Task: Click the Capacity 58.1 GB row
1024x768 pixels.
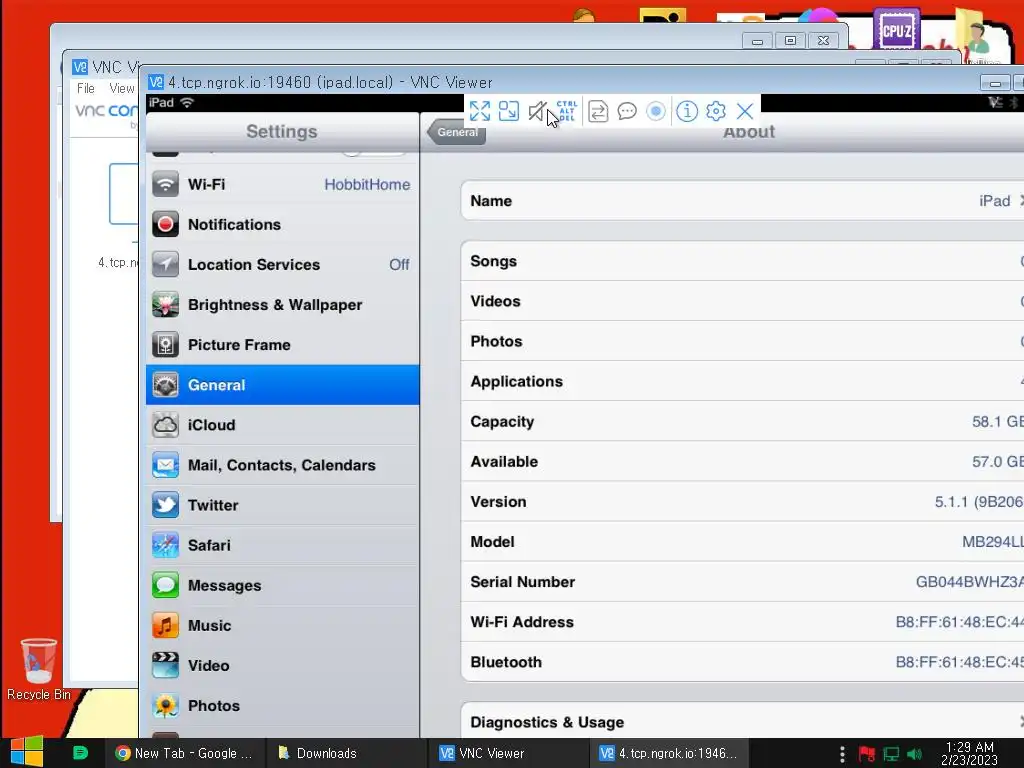Action: (x=743, y=421)
